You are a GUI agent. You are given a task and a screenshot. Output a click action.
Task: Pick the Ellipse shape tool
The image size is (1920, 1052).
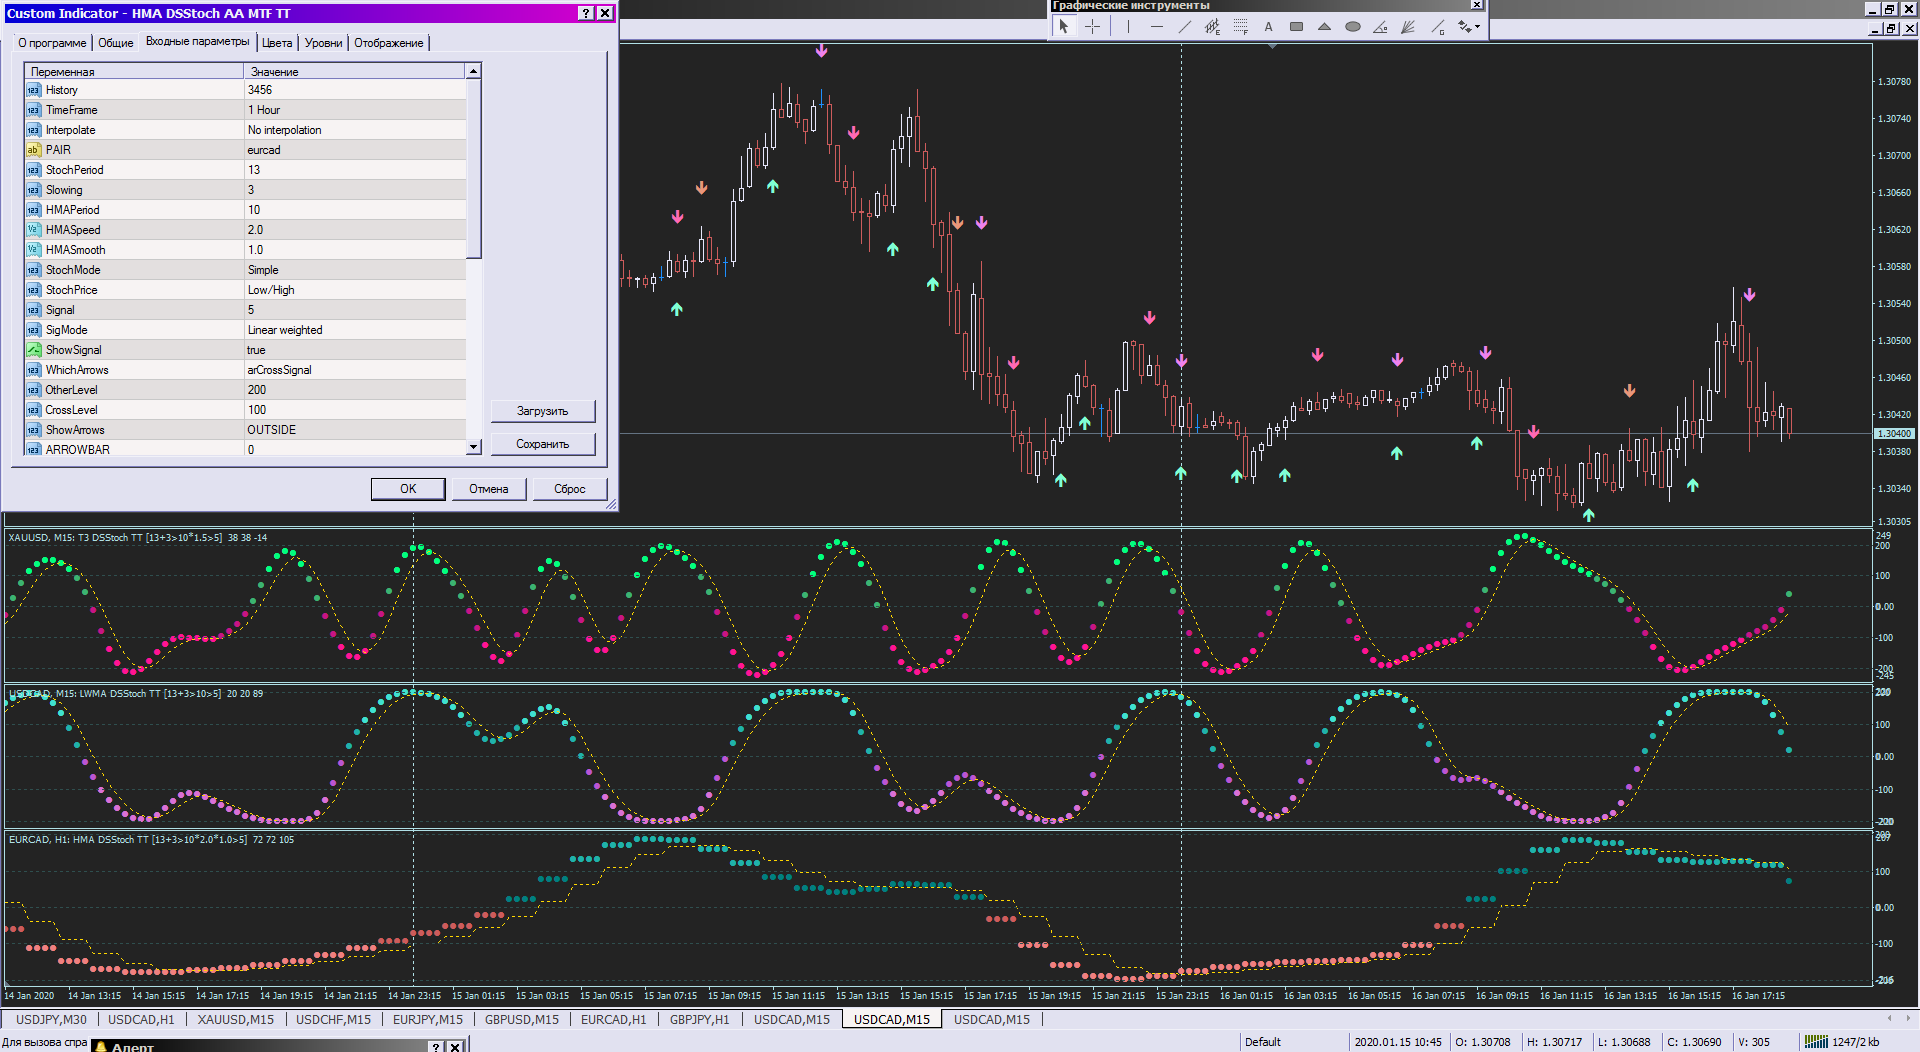1352,27
